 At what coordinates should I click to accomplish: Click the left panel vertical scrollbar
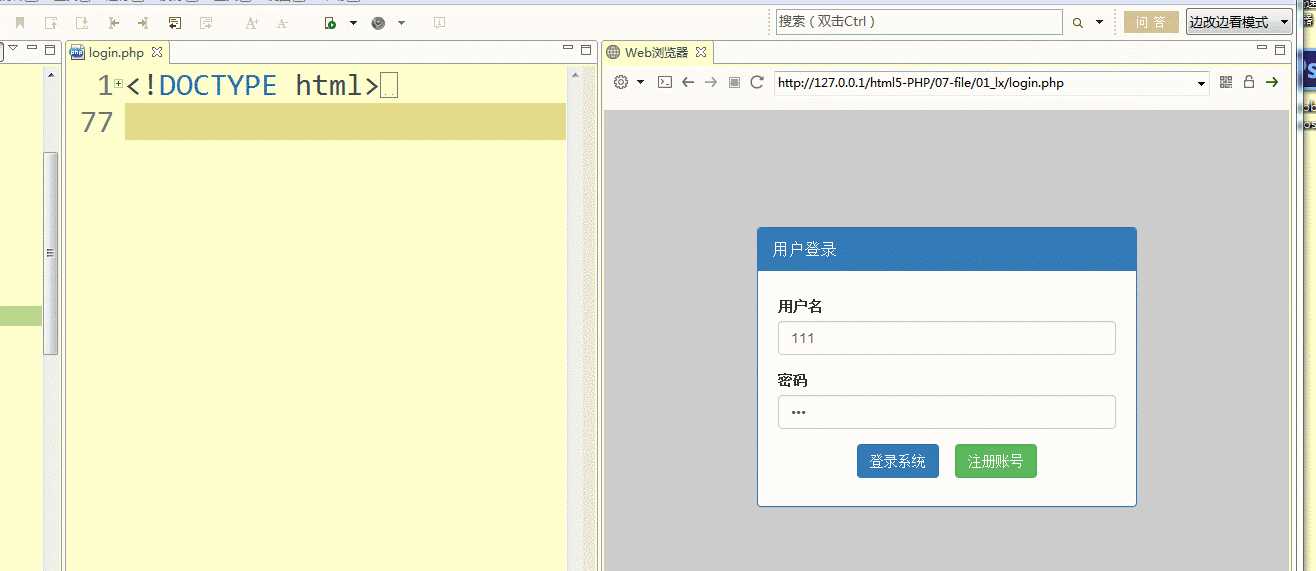tap(51, 253)
